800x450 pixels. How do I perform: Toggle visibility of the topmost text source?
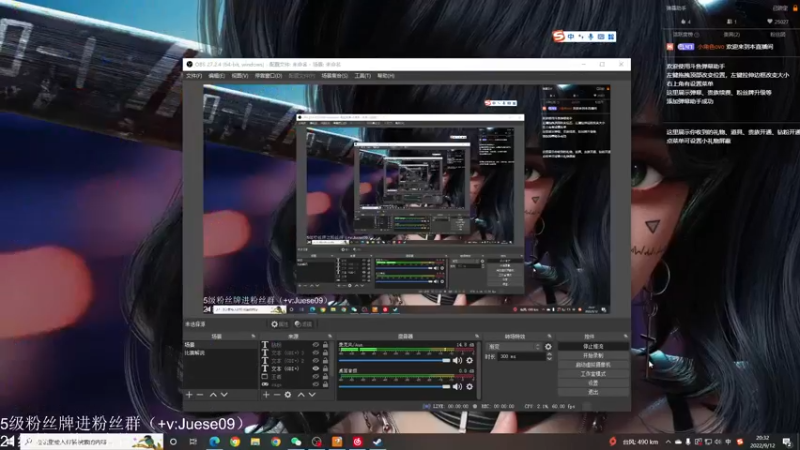[x=316, y=345]
